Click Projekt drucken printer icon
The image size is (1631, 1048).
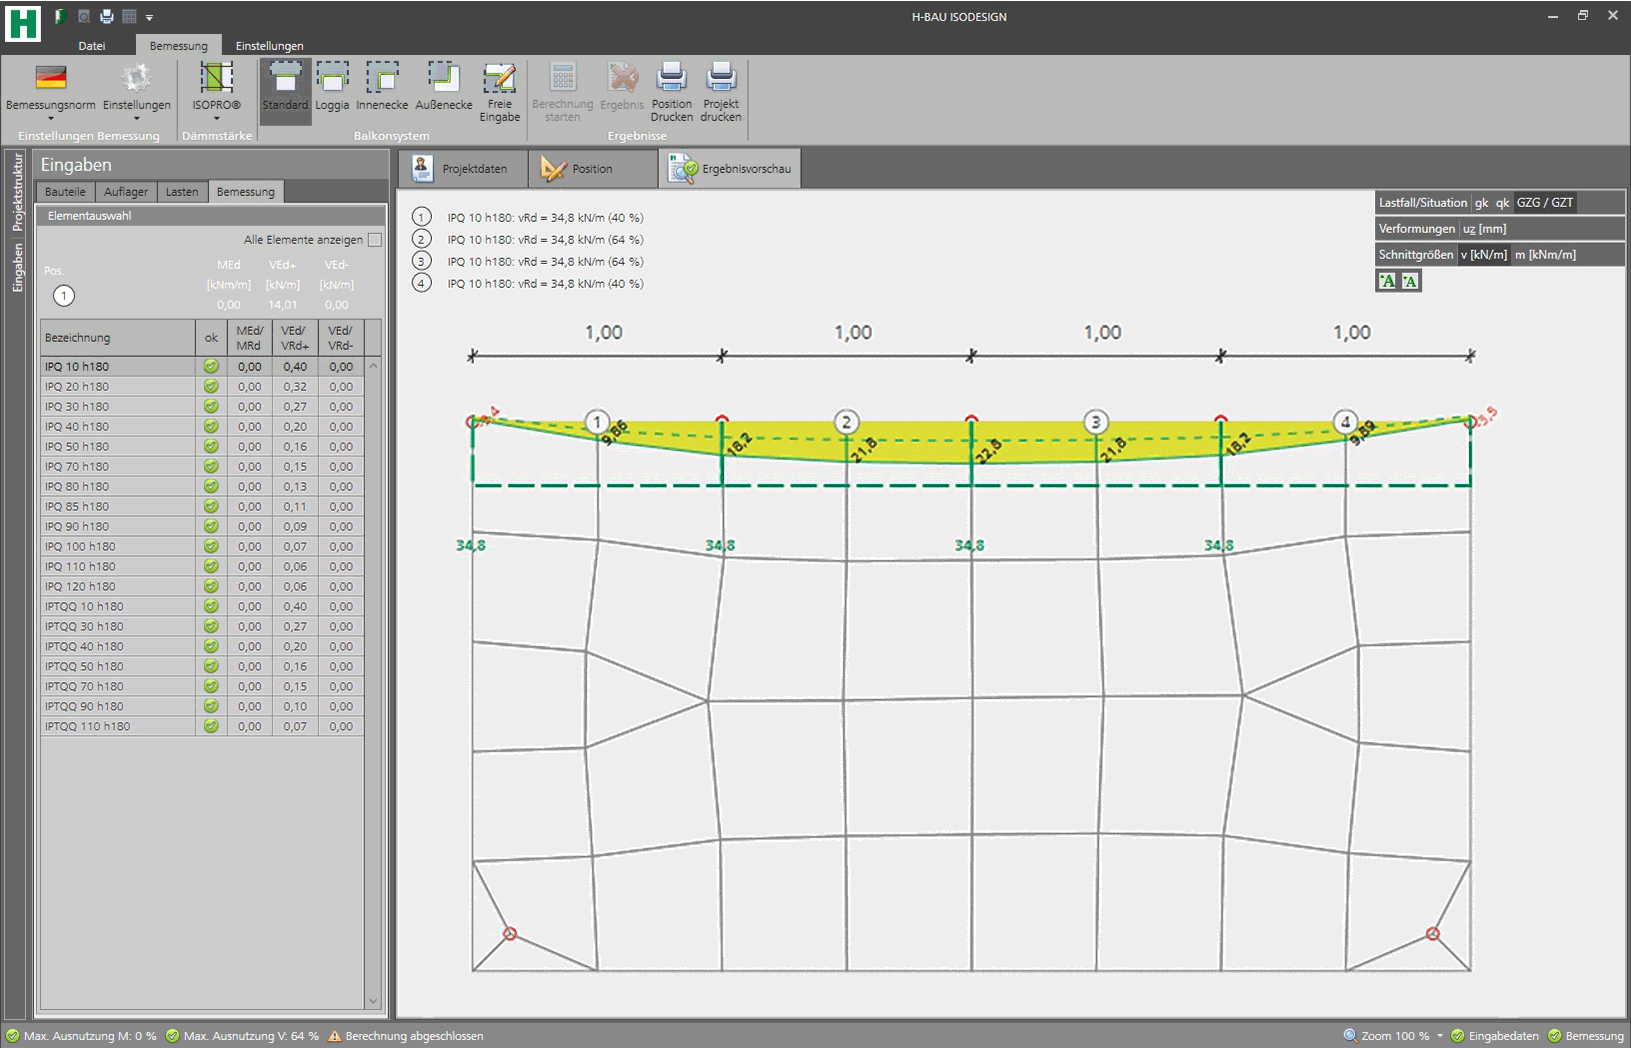[x=721, y=77]
